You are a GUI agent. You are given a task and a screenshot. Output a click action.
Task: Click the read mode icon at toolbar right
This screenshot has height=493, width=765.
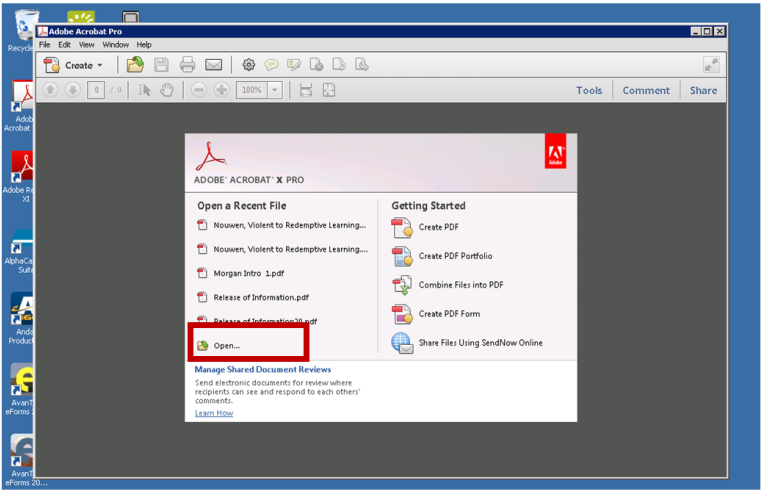[x=711, y=65]
